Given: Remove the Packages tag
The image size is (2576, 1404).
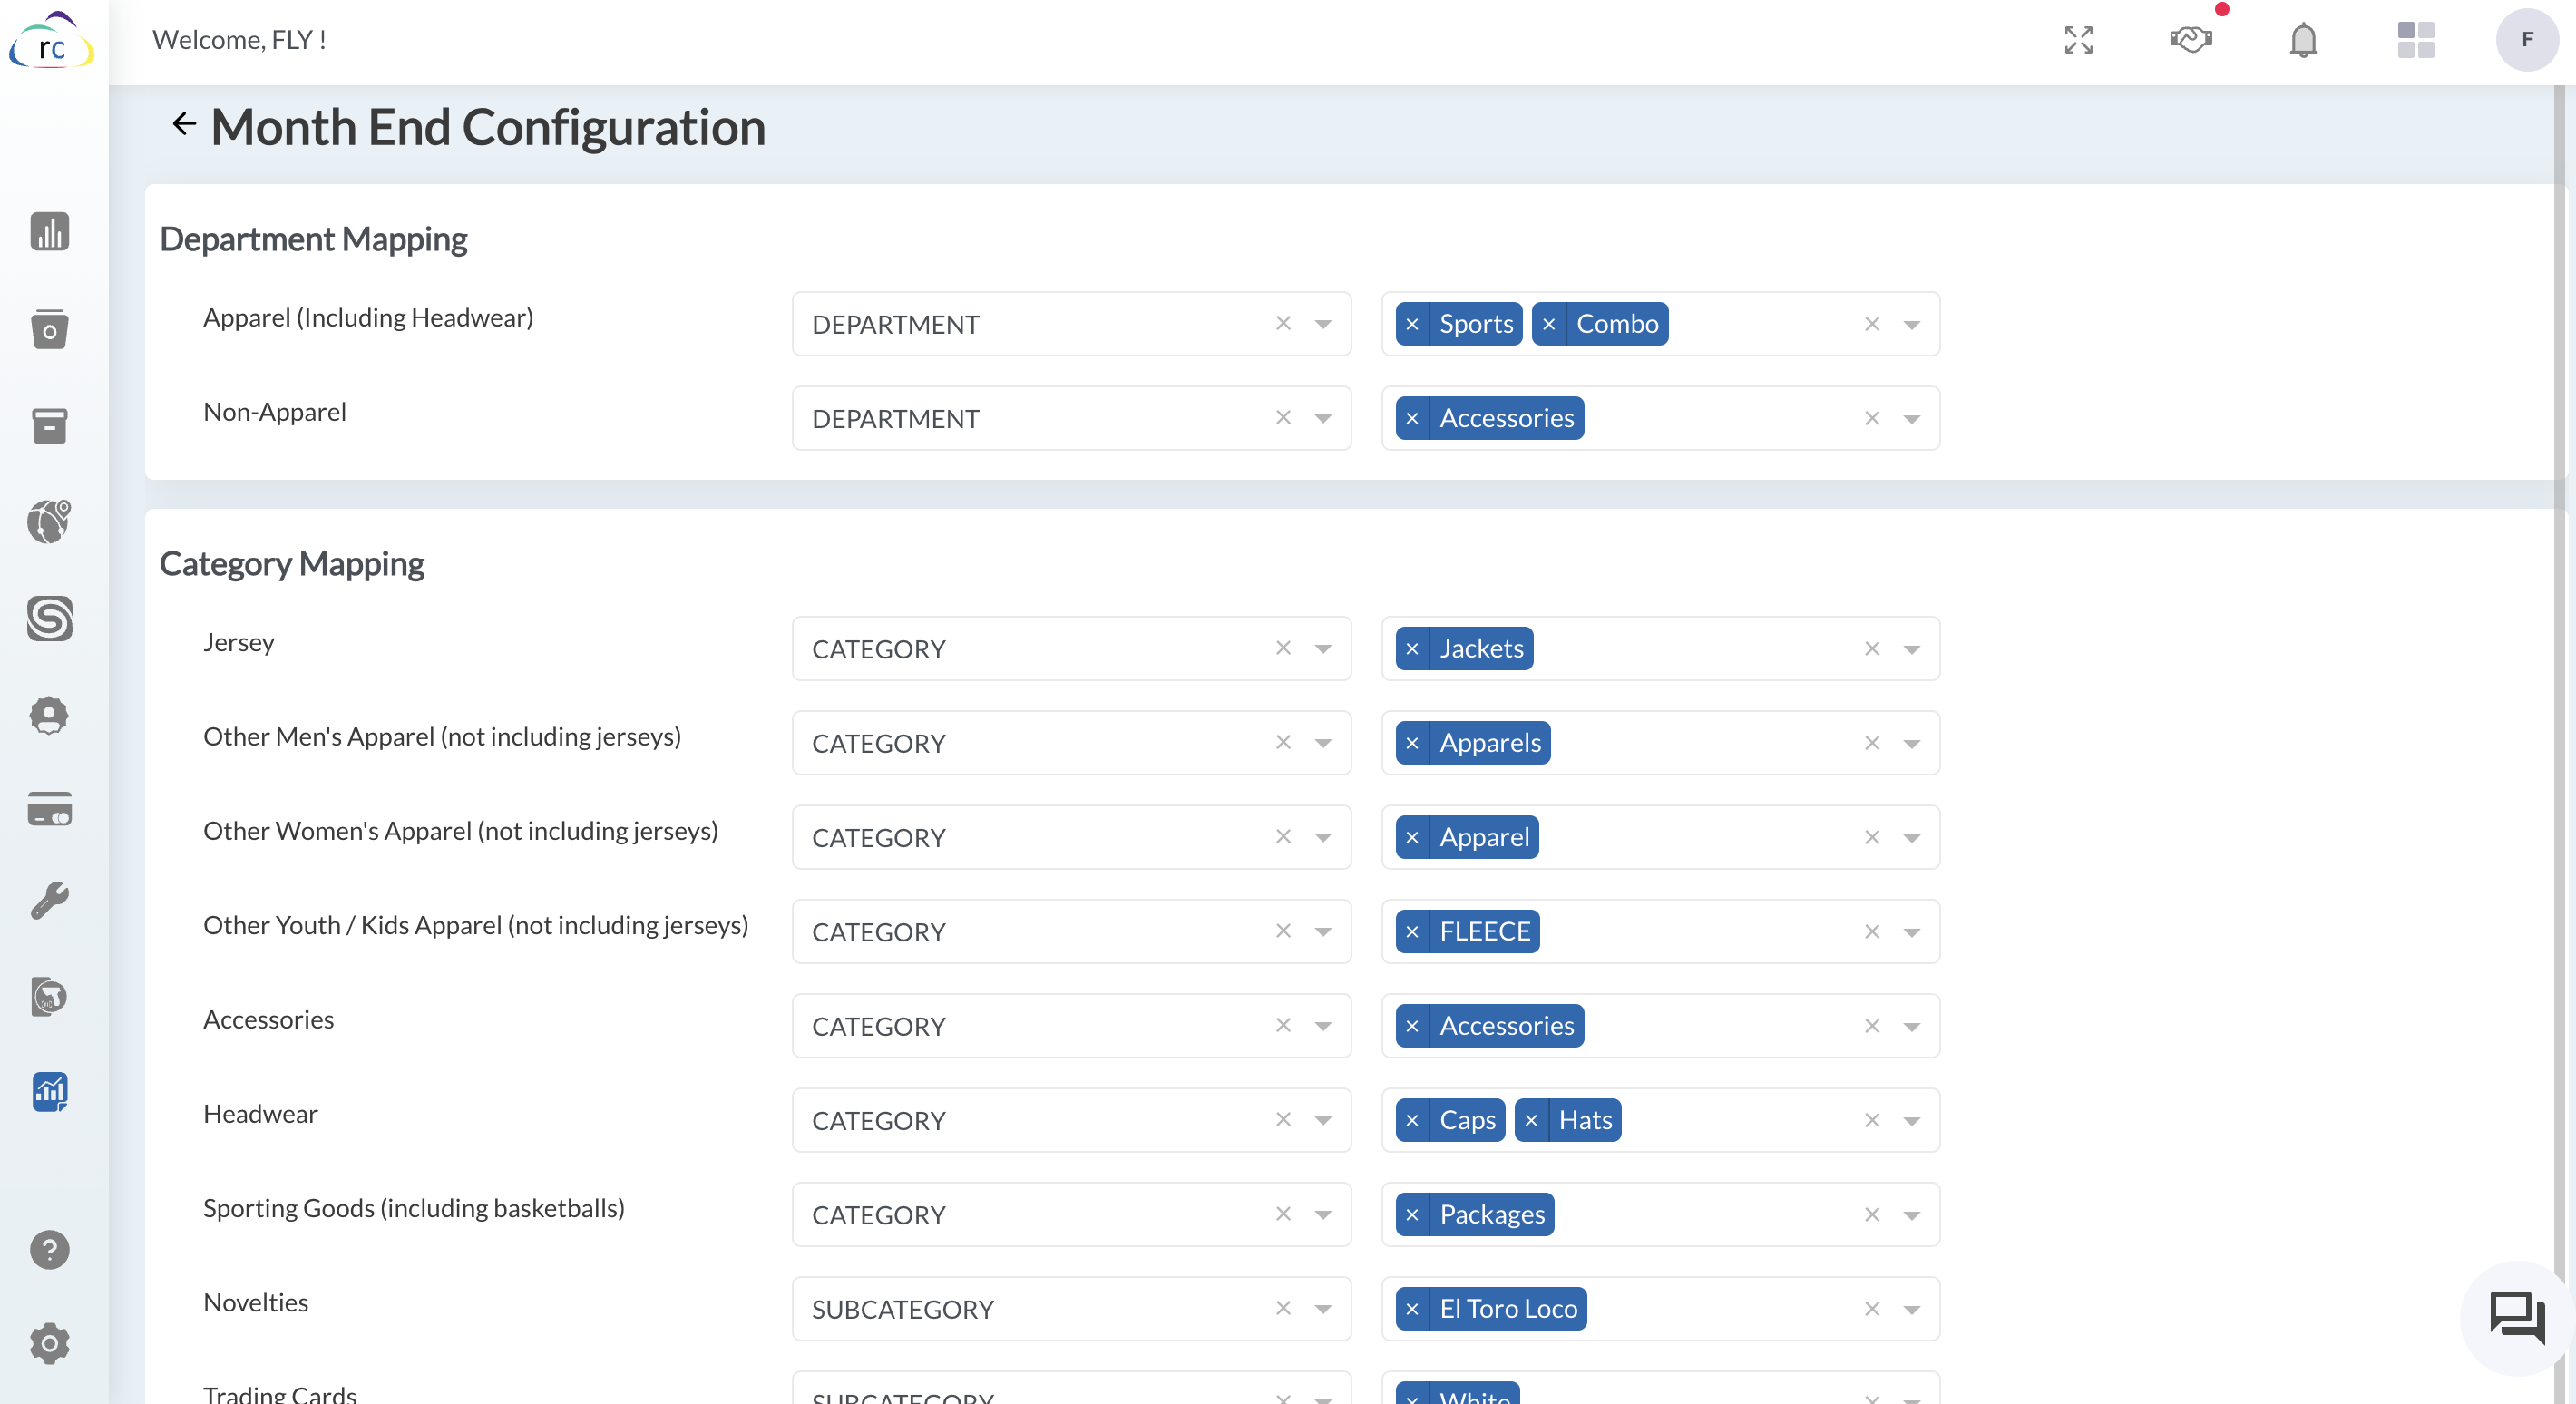Looking at the screenshot, I should tap(1412, 1215).
